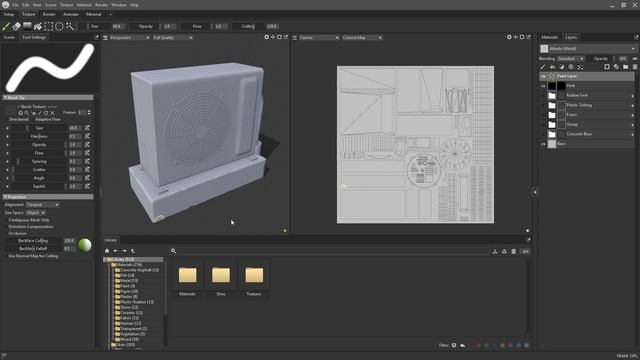Select the Paint bucket fill tool

point(38,27)
